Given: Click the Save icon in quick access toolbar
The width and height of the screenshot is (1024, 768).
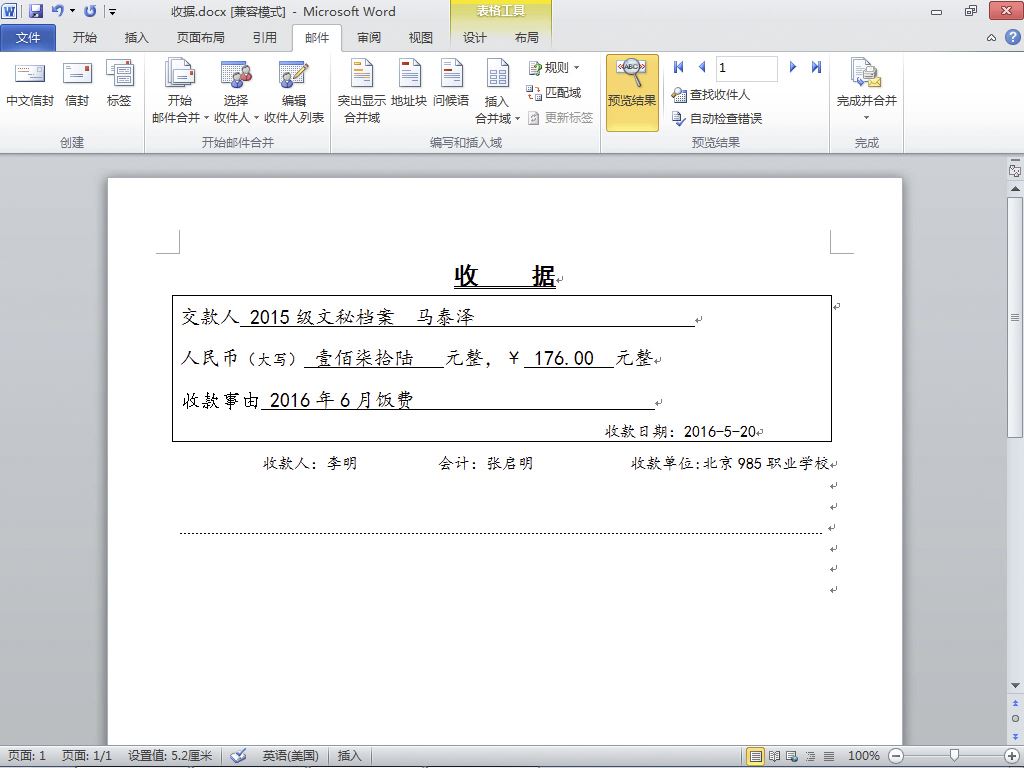Looking at the screenshot, I should coord(35,11).
